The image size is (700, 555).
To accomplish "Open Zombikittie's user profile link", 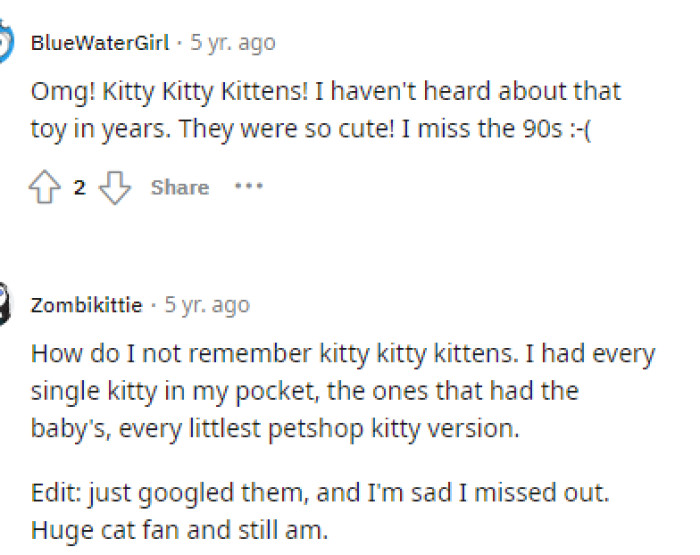I will pyautogui.click(x=86, y=305).
